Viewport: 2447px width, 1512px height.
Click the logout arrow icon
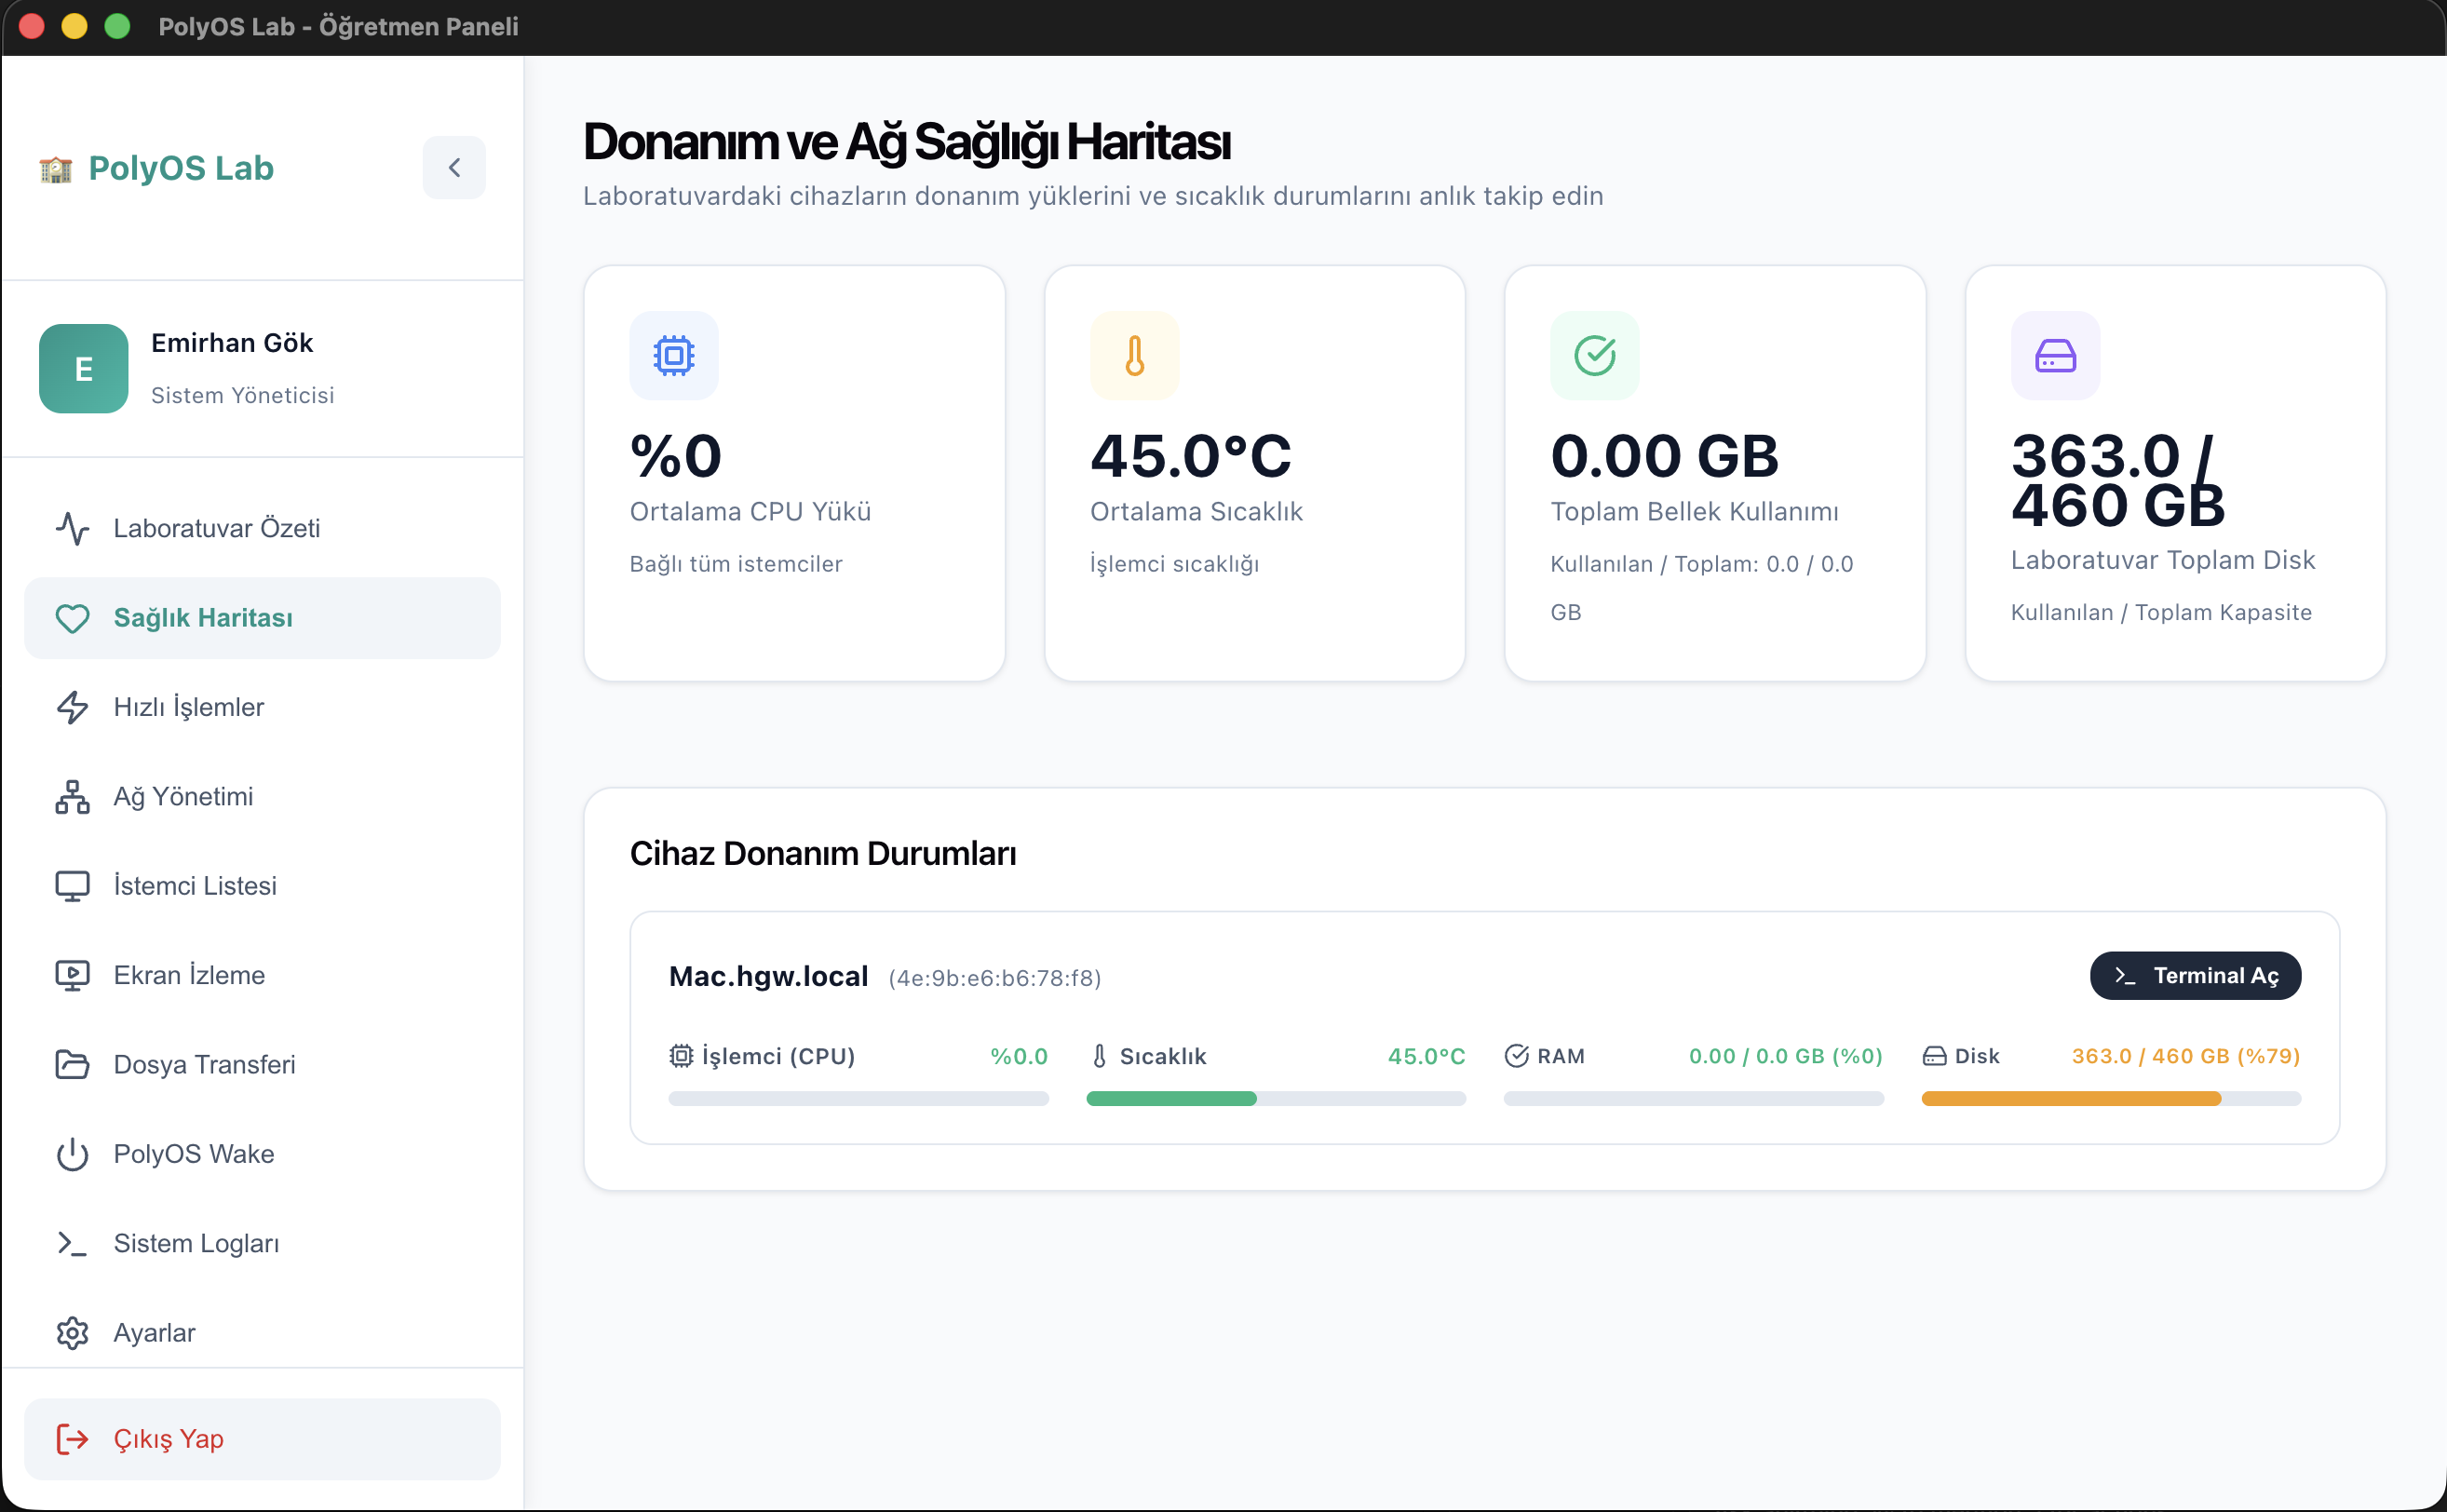click(x=72, y=1439)
